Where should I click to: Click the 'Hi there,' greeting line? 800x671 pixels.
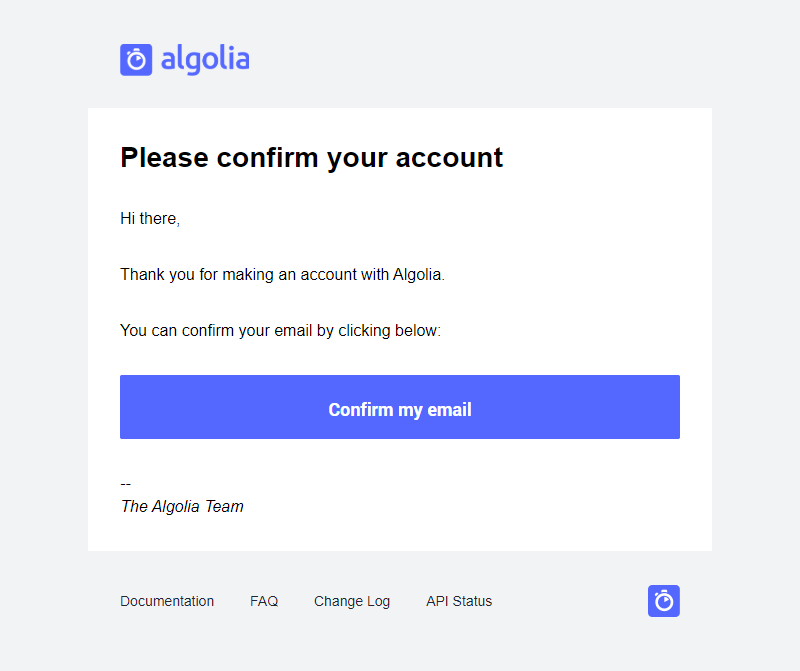(x=150, y=218)
